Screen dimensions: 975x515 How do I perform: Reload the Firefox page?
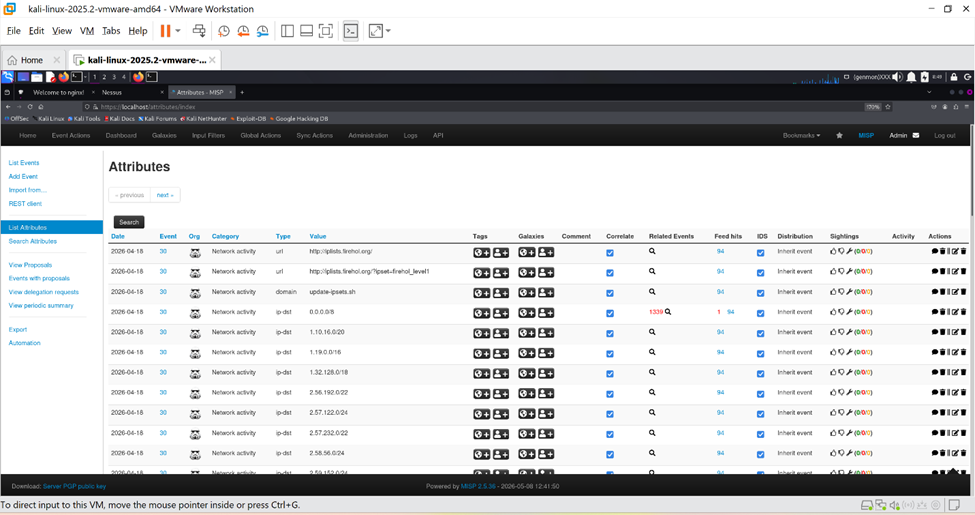tap(30, 107)
